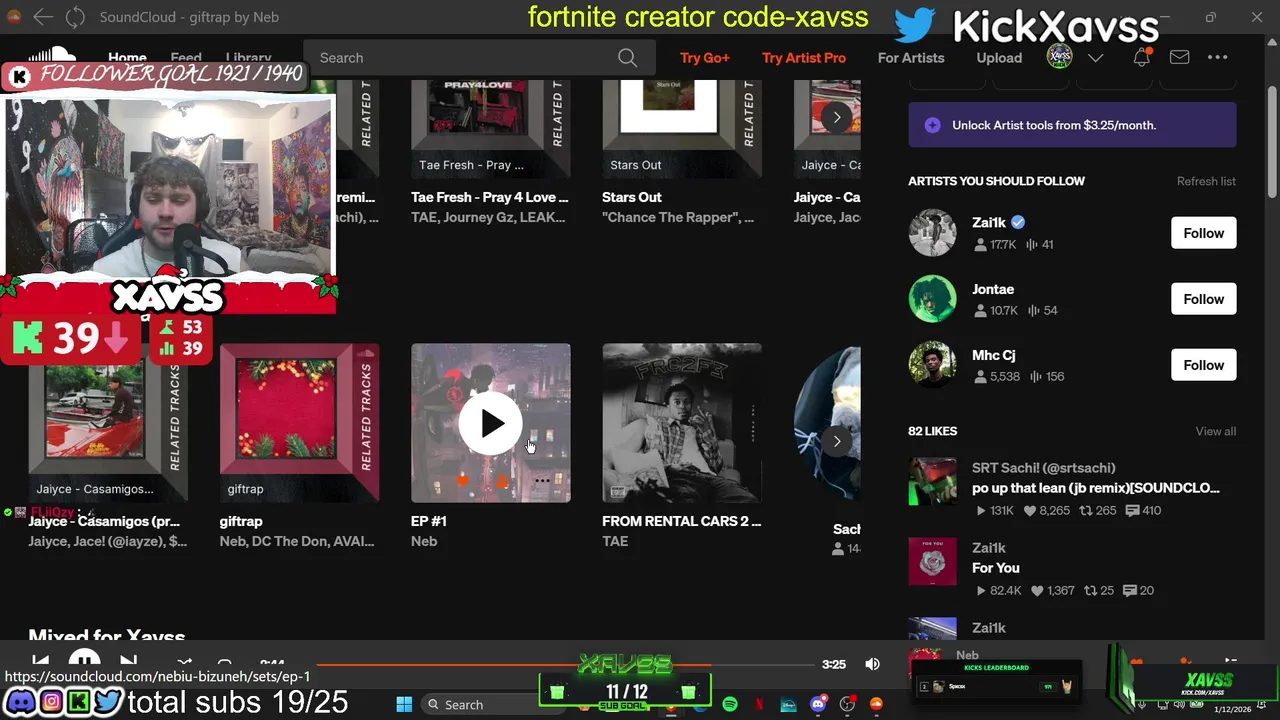This screenshot has width=1280, height=720.
Task: Open Jontae's green avatar
Action: 932,299
